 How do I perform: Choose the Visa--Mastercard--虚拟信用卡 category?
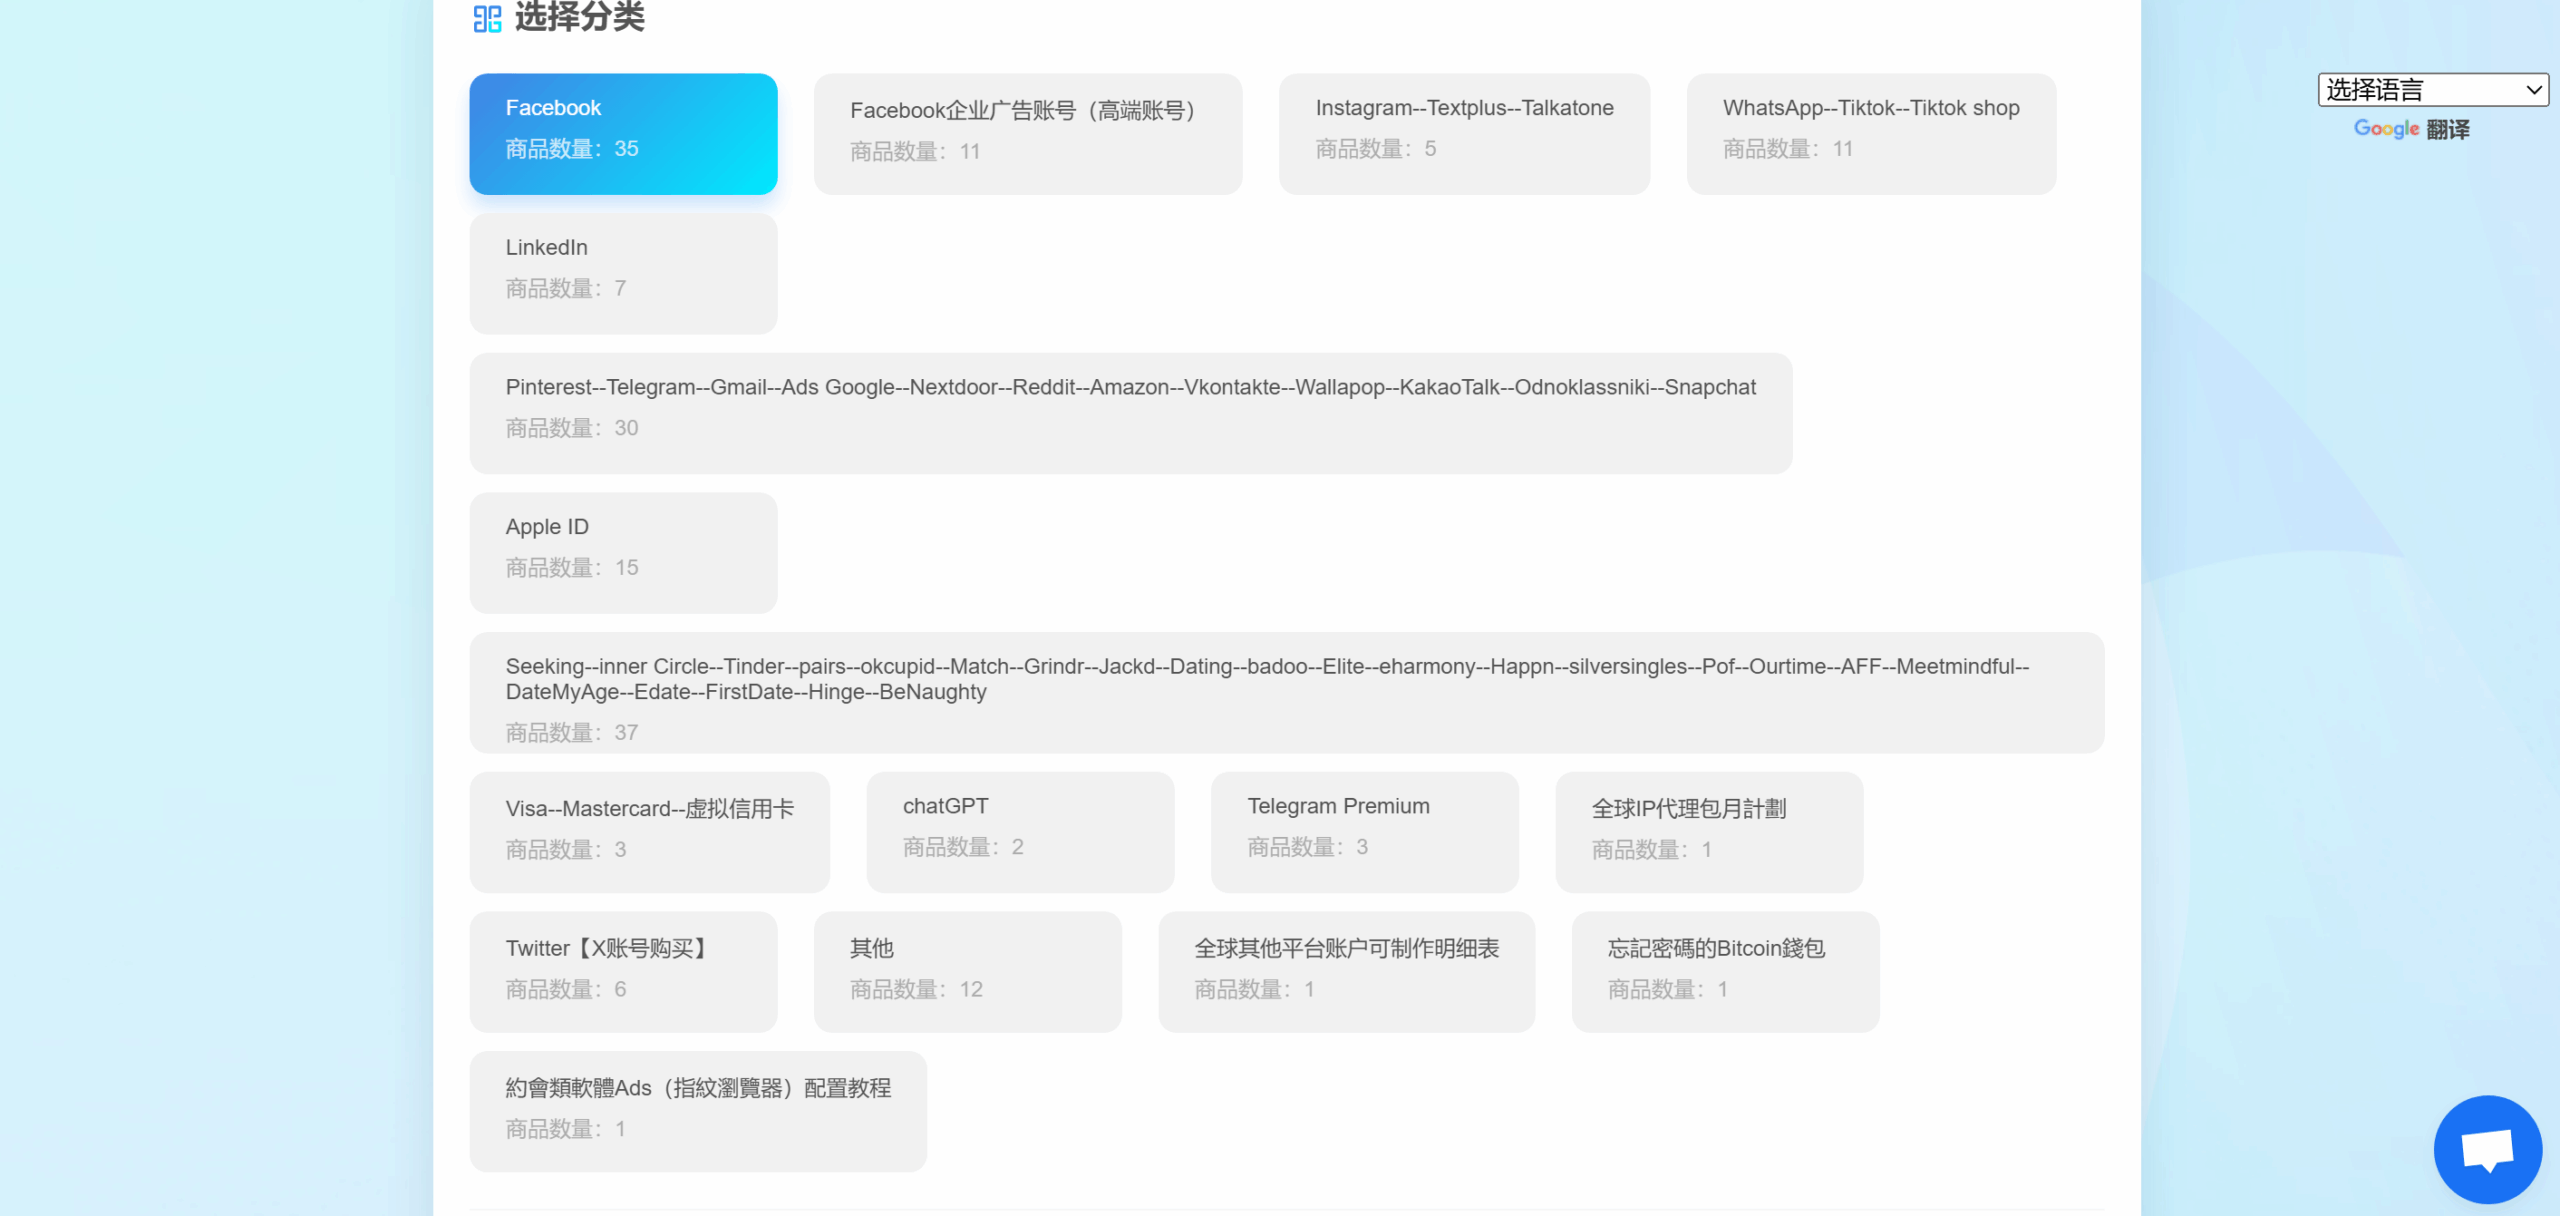649,831
